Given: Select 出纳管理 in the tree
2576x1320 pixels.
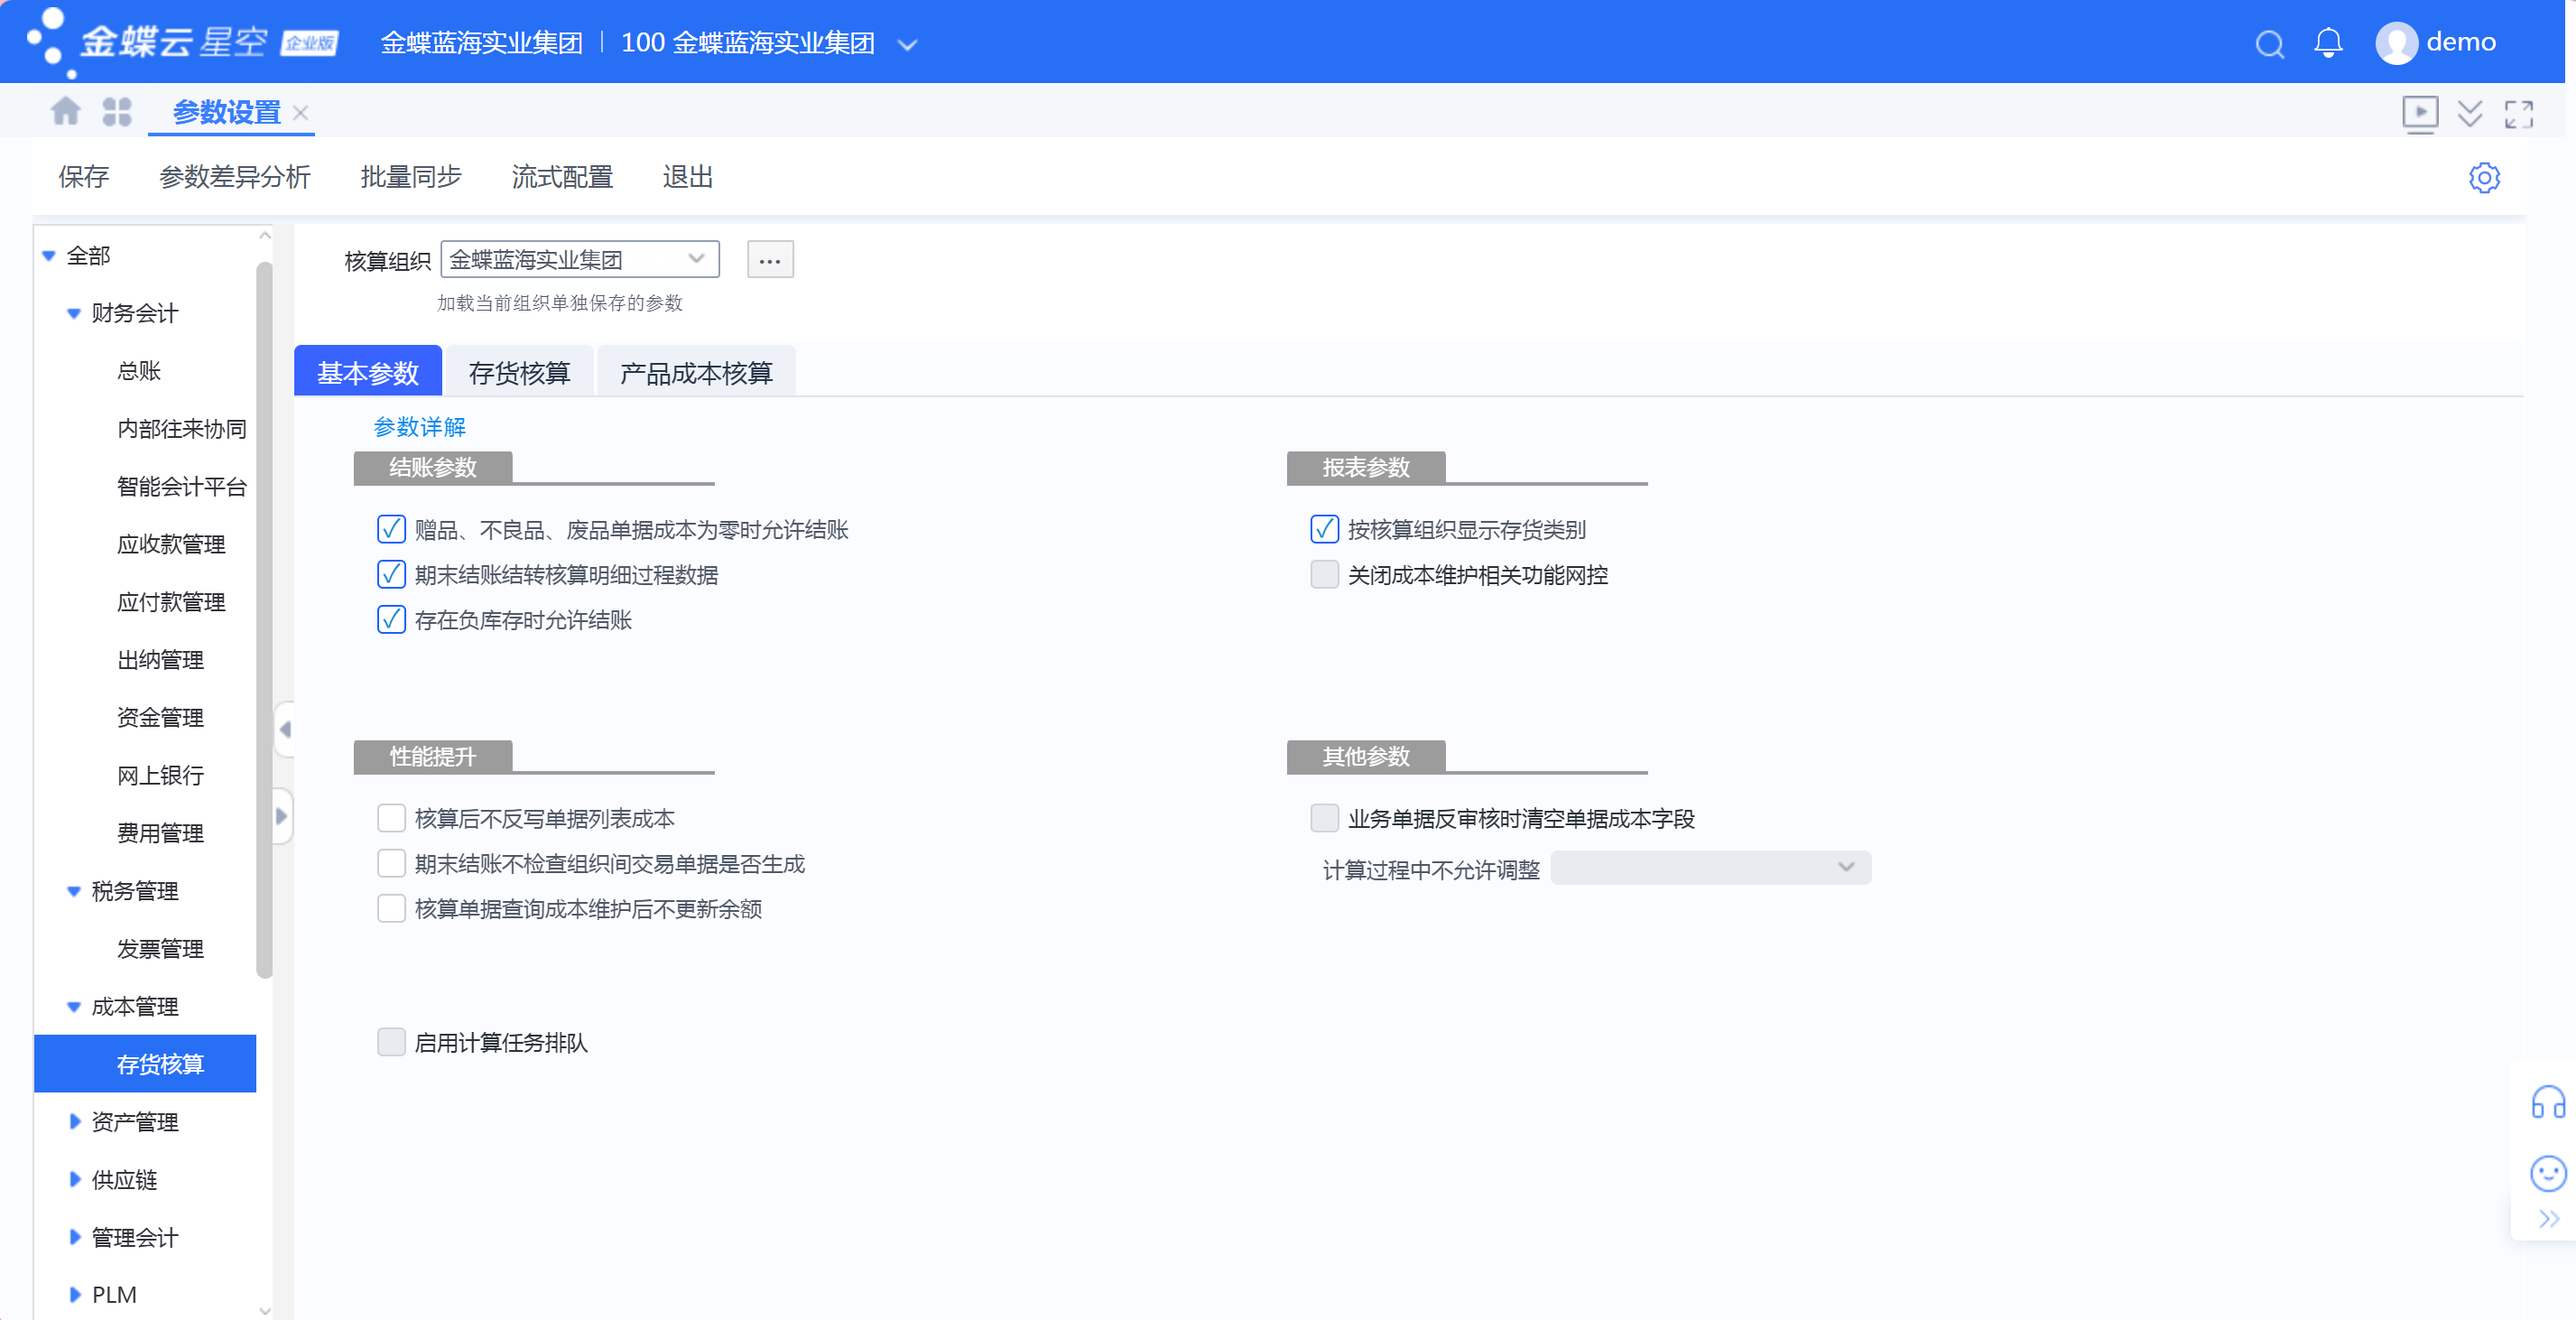Looking at the screenshot, I should pyautogui.click(x=160, y=660).
